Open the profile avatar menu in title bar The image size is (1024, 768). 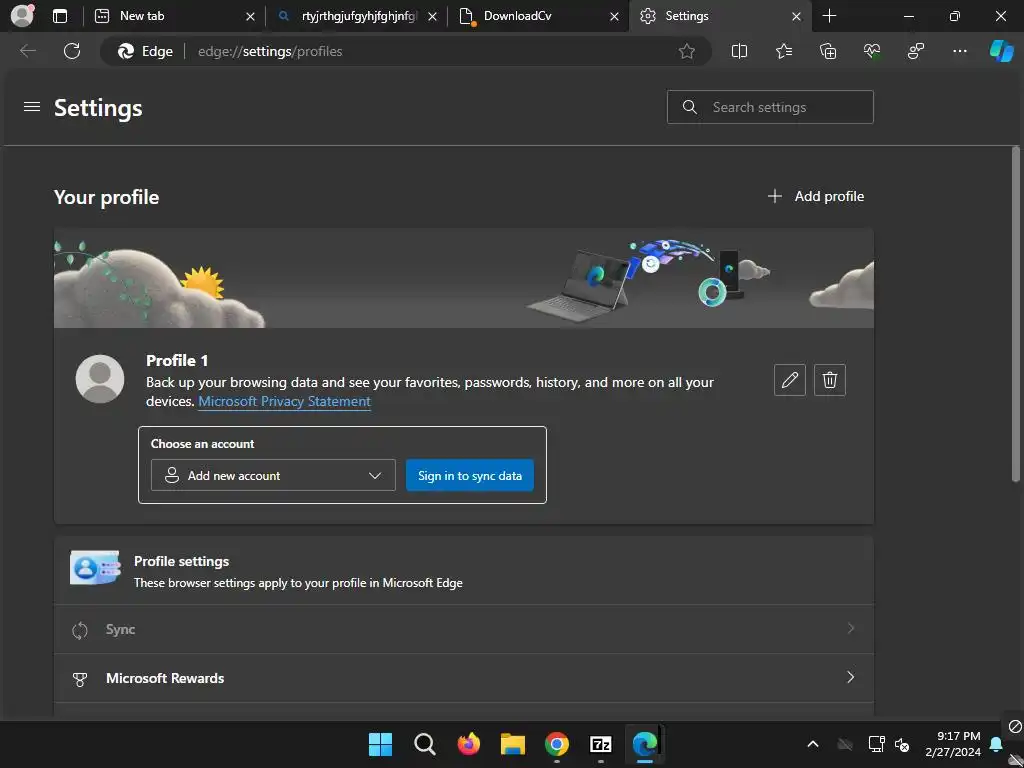tap(22, 16)
